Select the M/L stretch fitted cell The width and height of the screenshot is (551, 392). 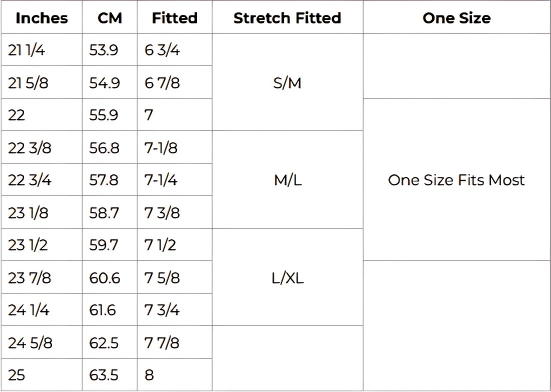click(x=287, y=180)
